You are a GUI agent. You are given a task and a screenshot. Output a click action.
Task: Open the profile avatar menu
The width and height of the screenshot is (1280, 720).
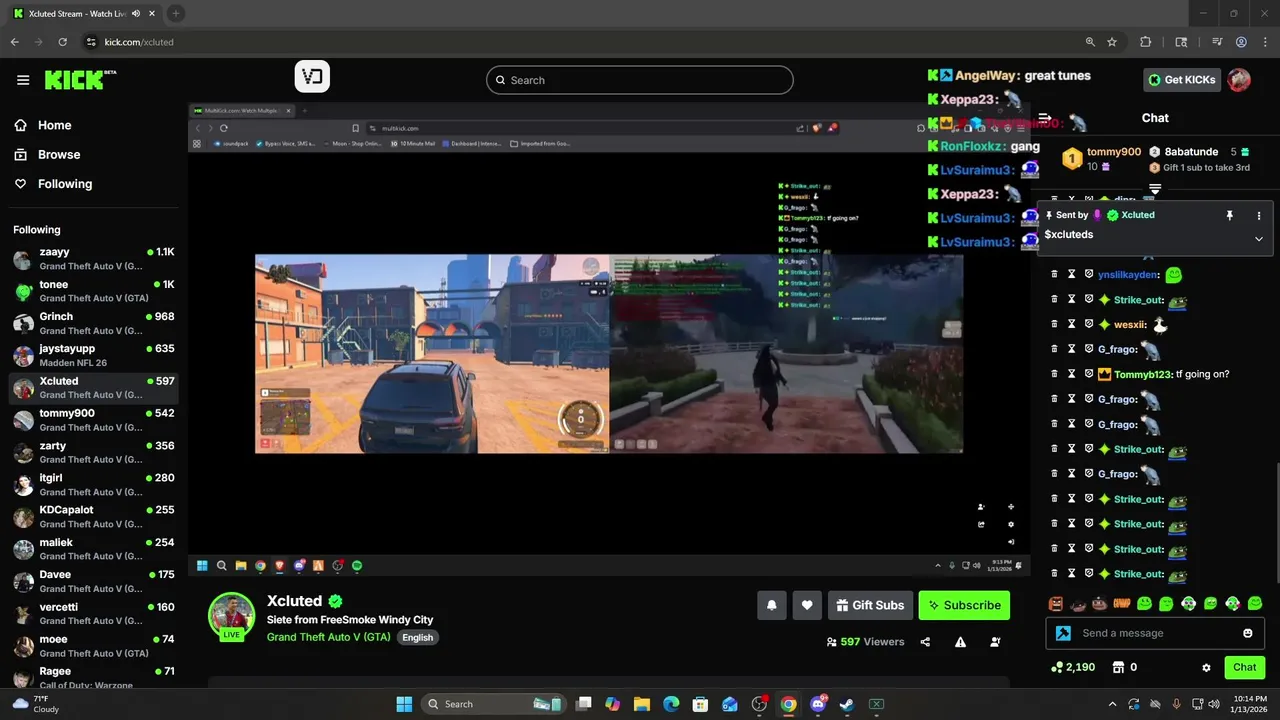tap(1239, 80)
